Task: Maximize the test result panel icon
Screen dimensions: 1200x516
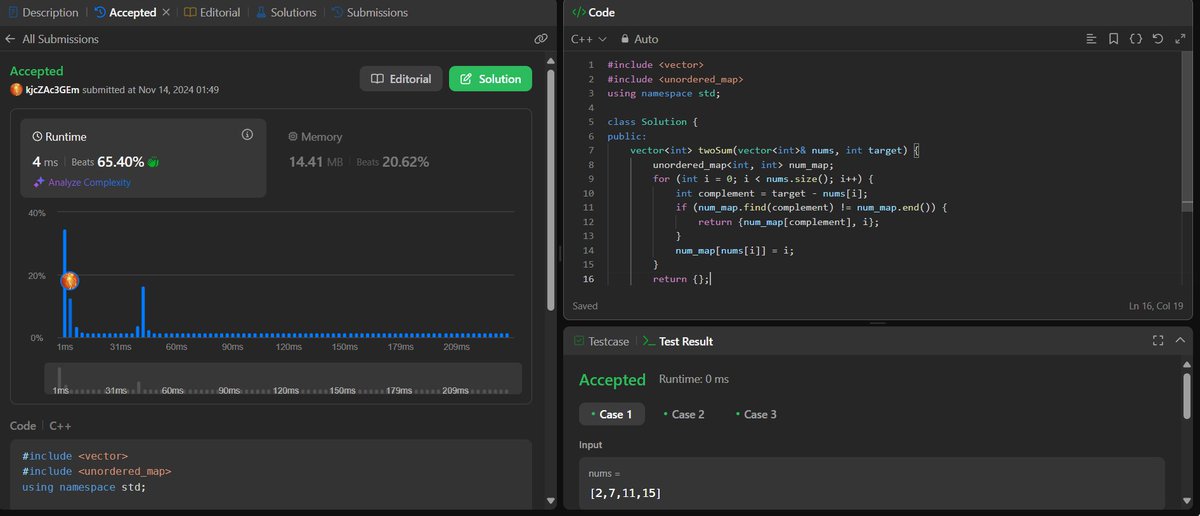Action: pos(1158,341)
